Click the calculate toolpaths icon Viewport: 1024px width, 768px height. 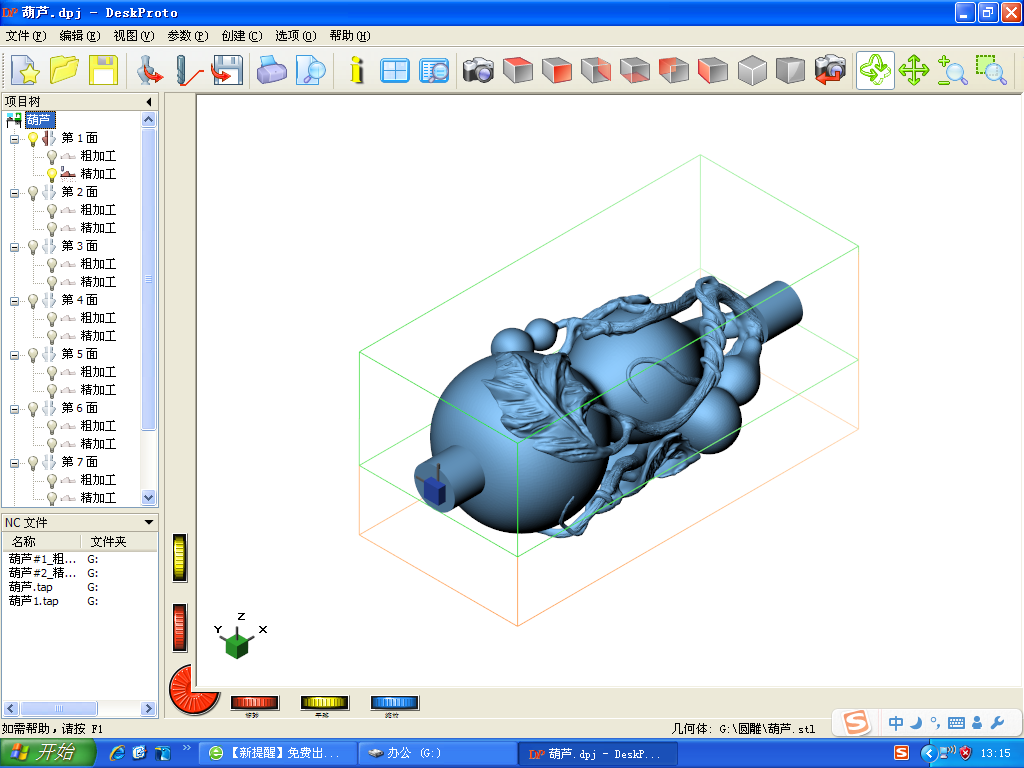pyautogui.click(x=188, y=70)
